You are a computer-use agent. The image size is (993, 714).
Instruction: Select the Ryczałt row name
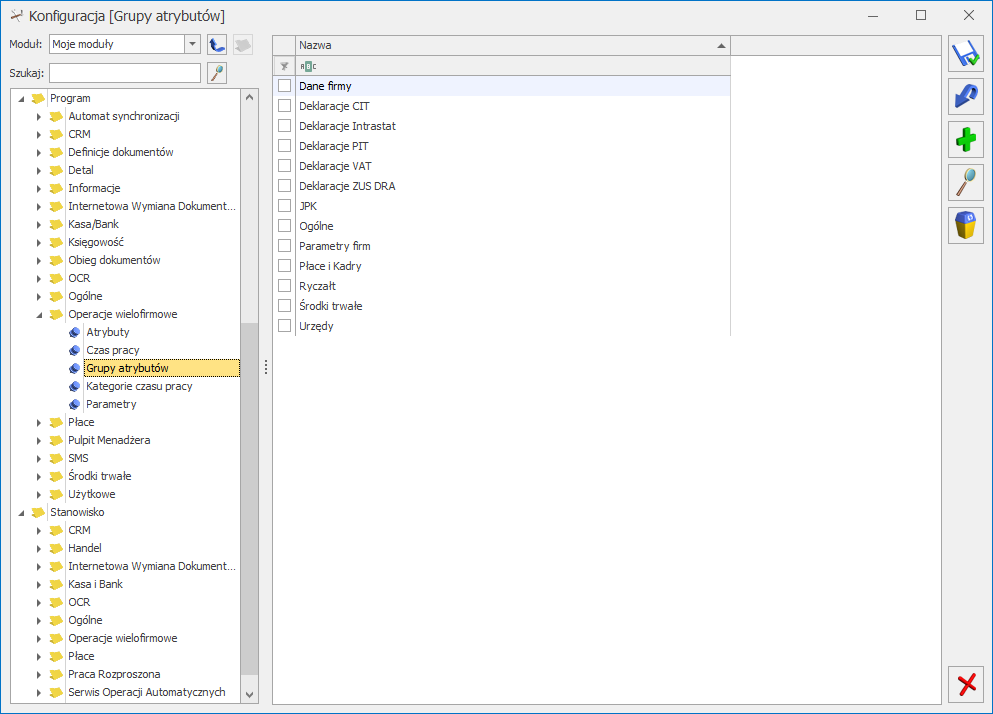click(317, 286)
